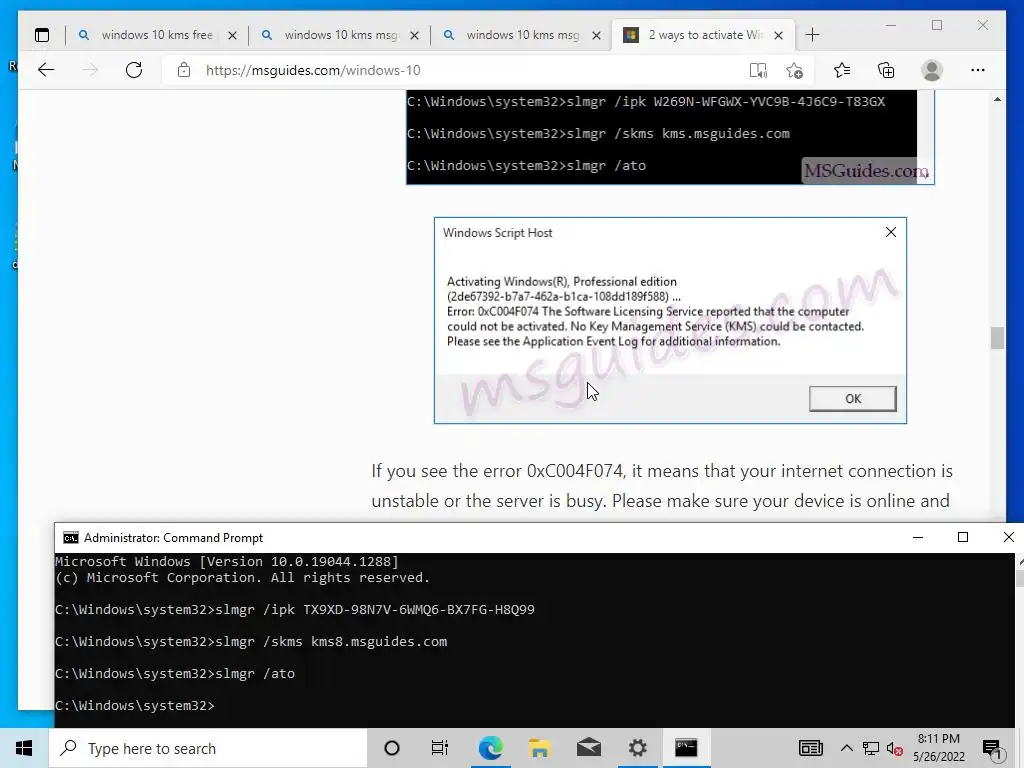
Task: Close the Administrator Command Prompt window
Action: click(1008, 537)
